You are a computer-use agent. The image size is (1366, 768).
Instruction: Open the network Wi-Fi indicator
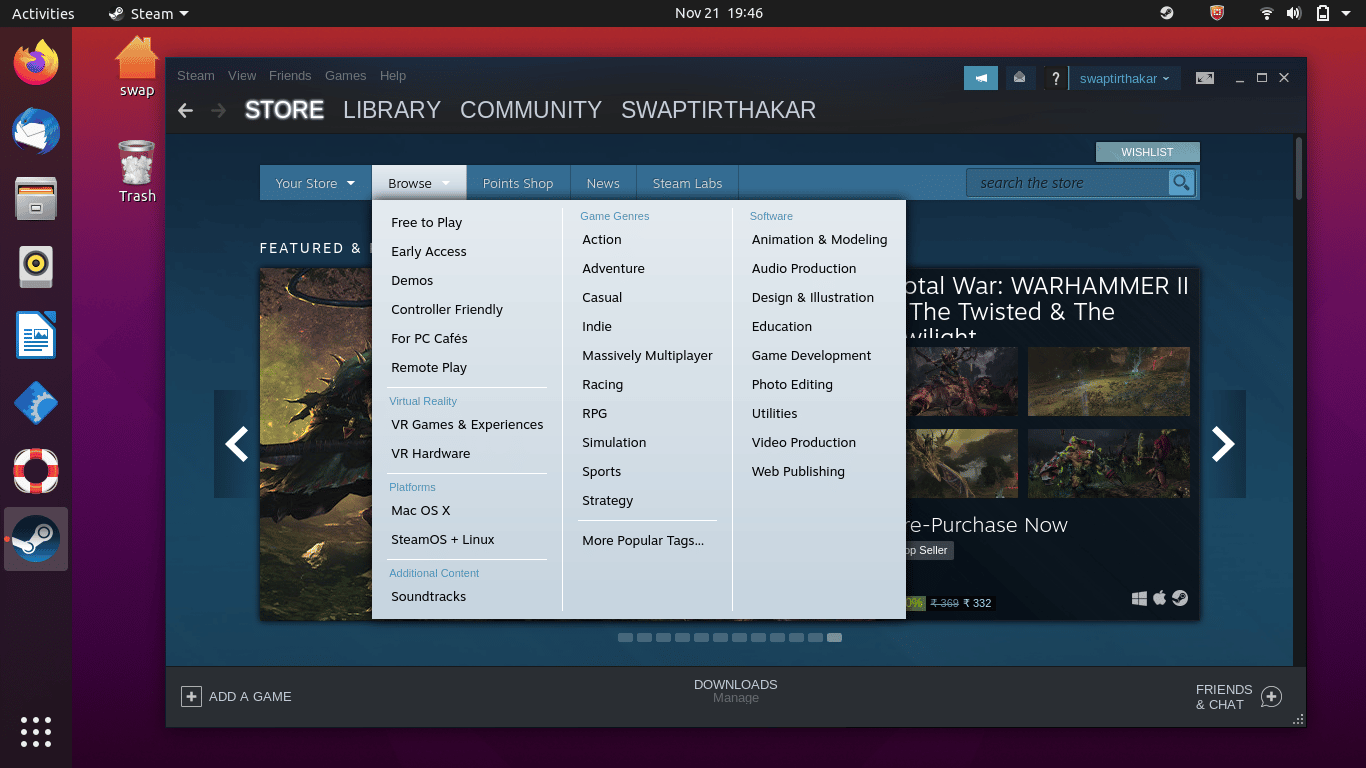click(1267, 13)
